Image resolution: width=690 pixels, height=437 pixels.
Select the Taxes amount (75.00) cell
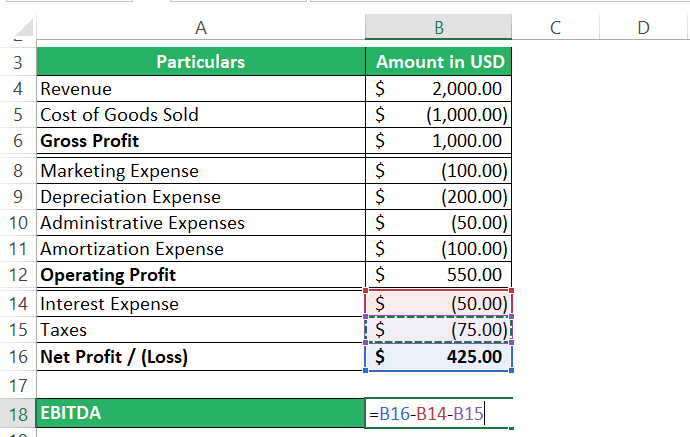click(x=440, y=330)
